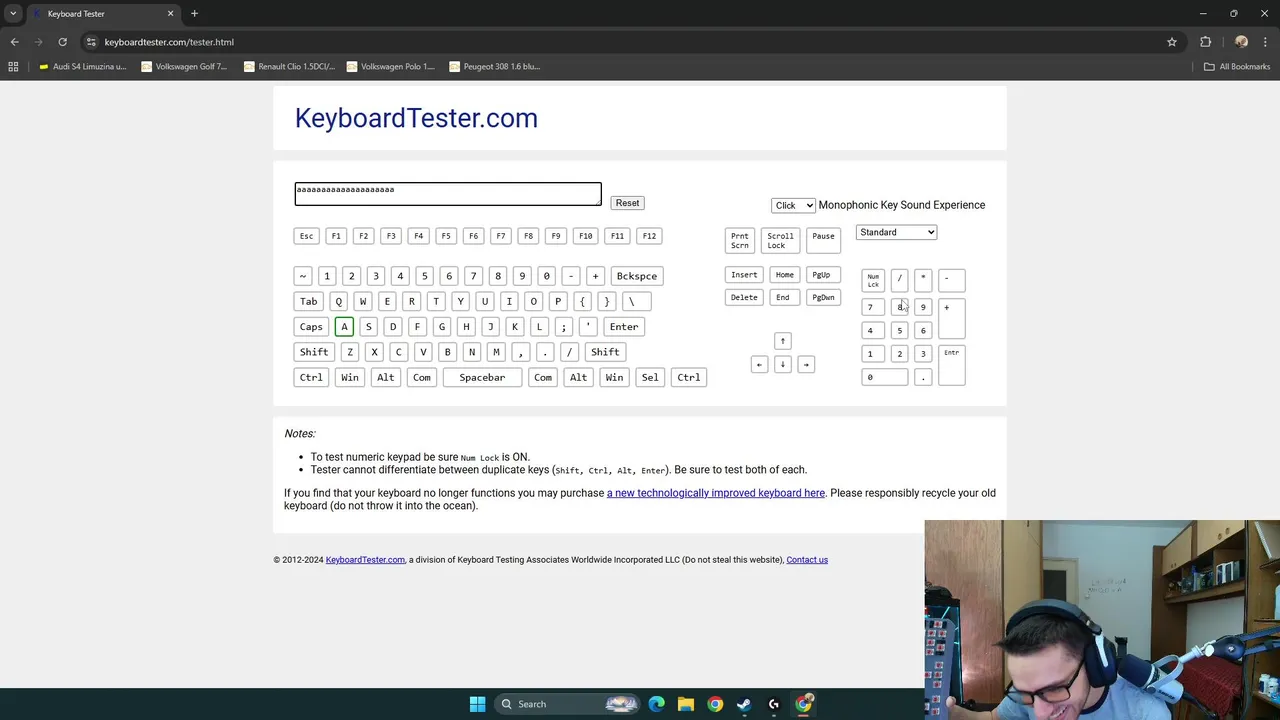This screenshot has height=720, width=1280.
Task: Open the Volkswagen Golf 7 bookmark
Action: 185,66
